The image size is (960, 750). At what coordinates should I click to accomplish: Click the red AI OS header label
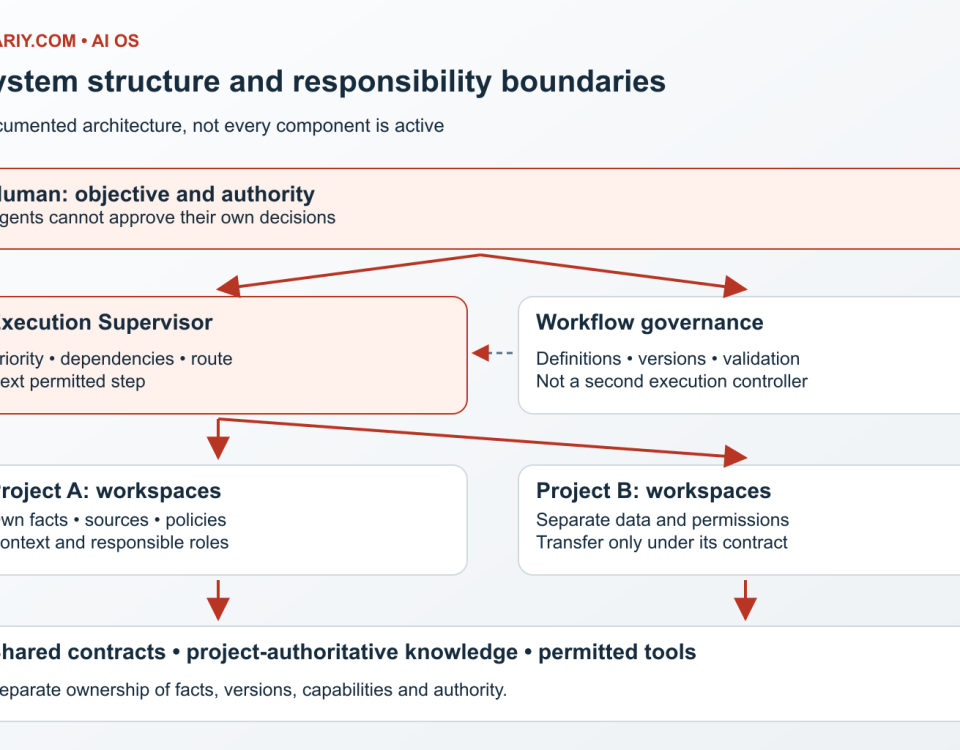115,41
